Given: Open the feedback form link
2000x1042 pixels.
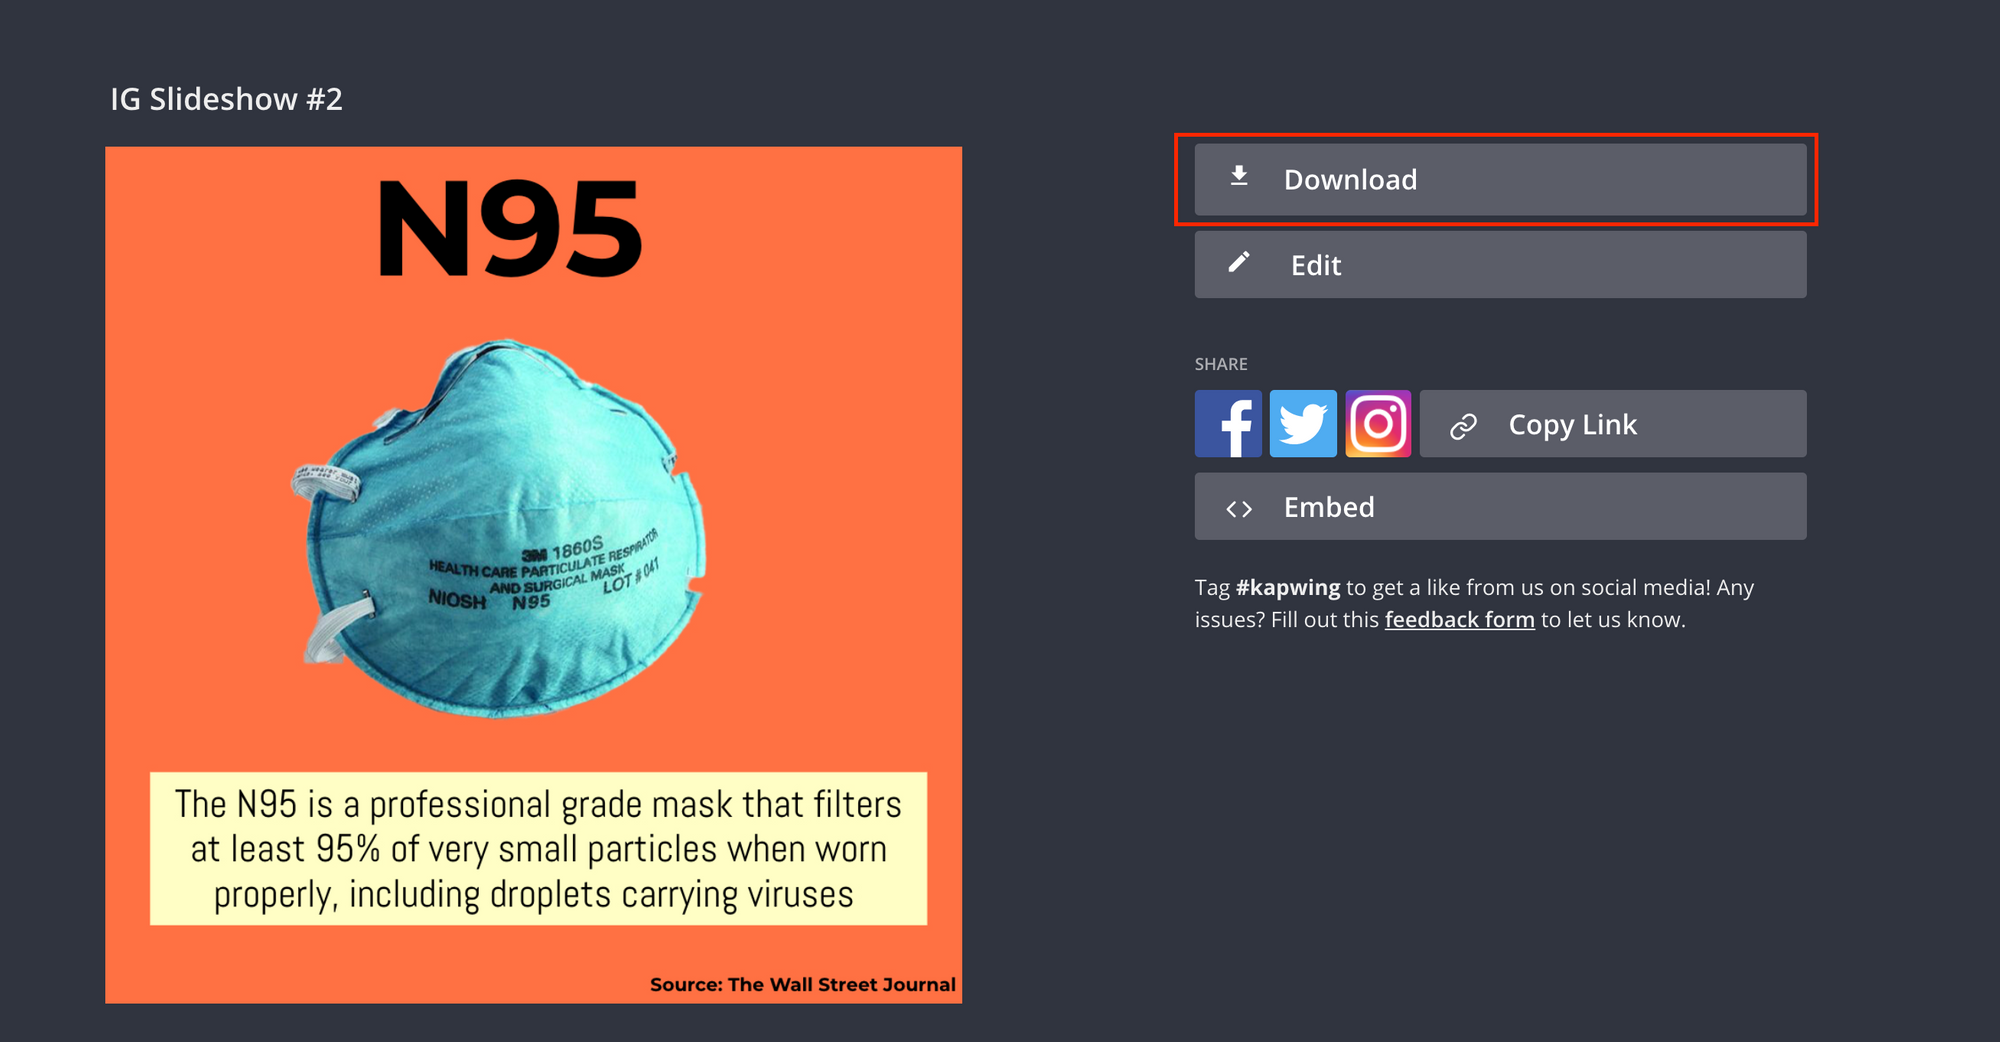Looking at the screenshot, I should pyautogui.click(x=1459, y=620).
